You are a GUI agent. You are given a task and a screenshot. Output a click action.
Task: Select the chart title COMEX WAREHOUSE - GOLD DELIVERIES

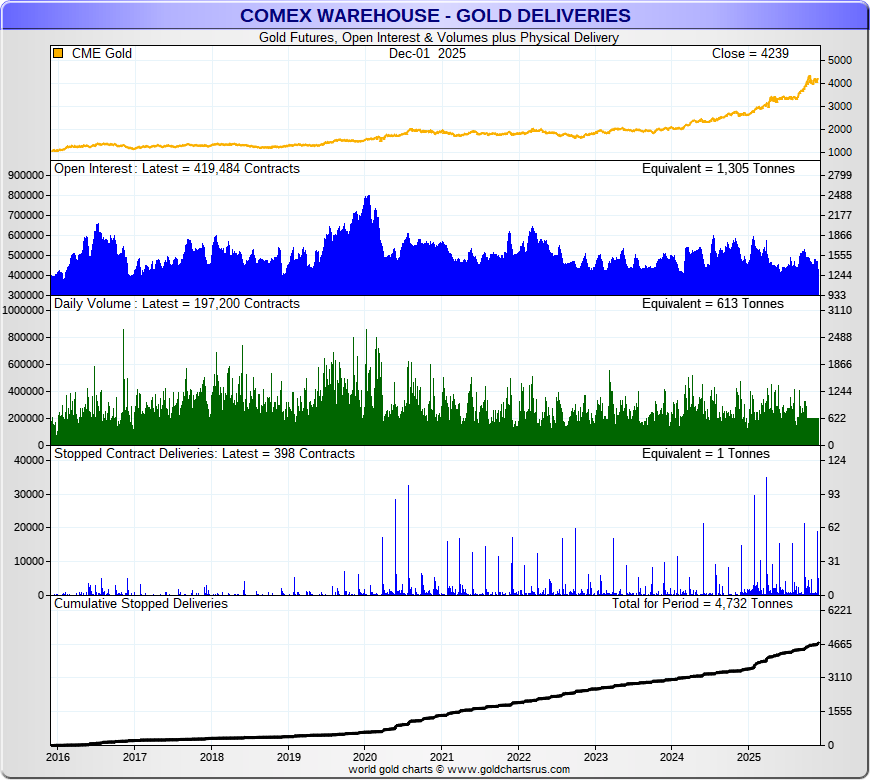[x=435, y=15]
